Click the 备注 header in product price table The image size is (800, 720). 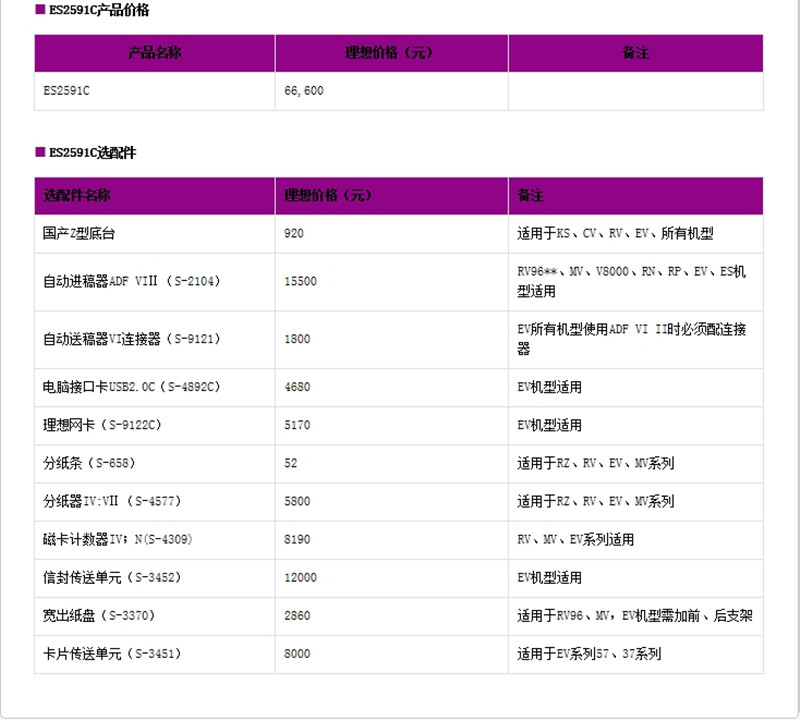636,53
